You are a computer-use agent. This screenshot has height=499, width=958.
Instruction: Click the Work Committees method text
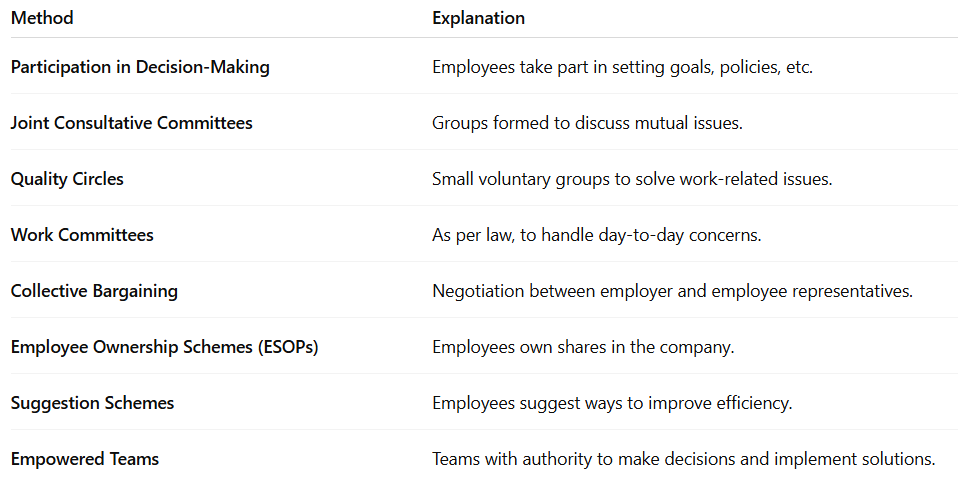click(x=82, y=235)
